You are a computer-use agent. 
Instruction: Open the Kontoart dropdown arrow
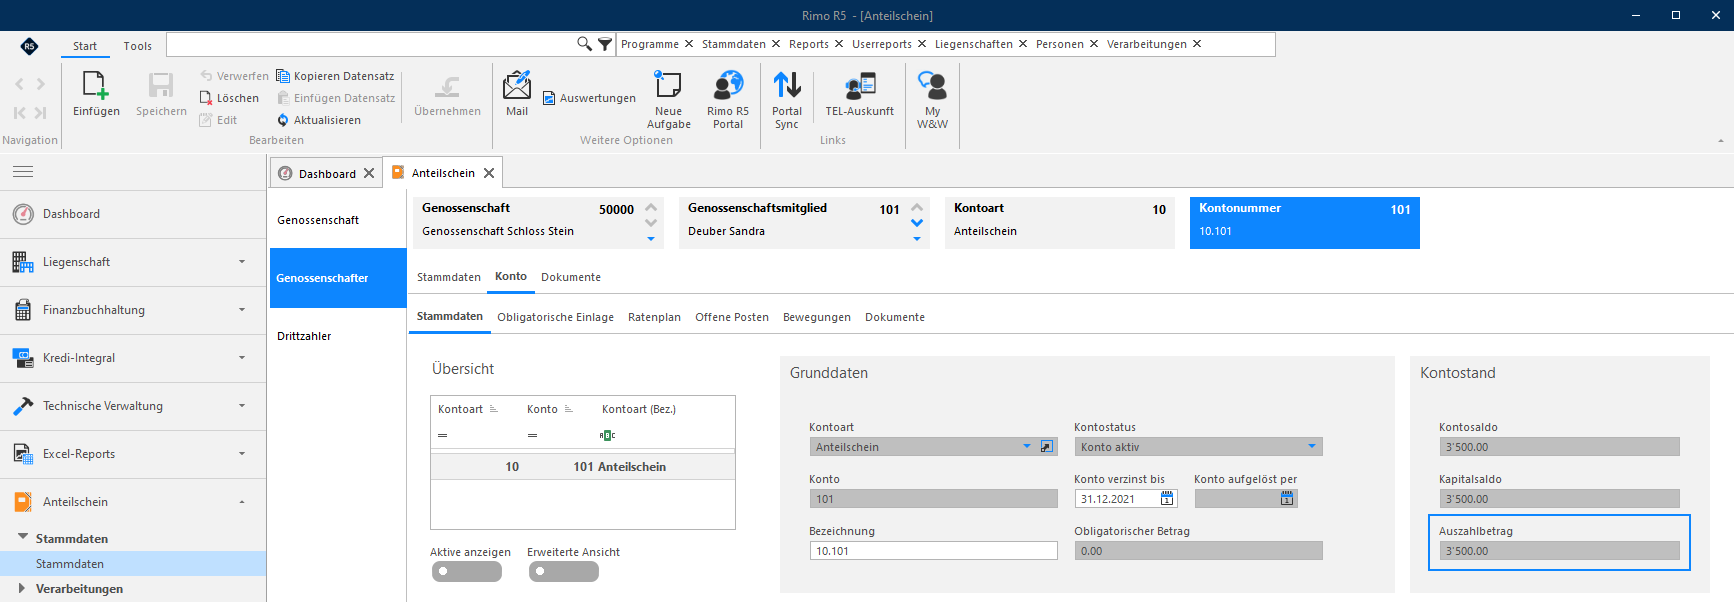pyautogui.click(x=1026, y=447)
